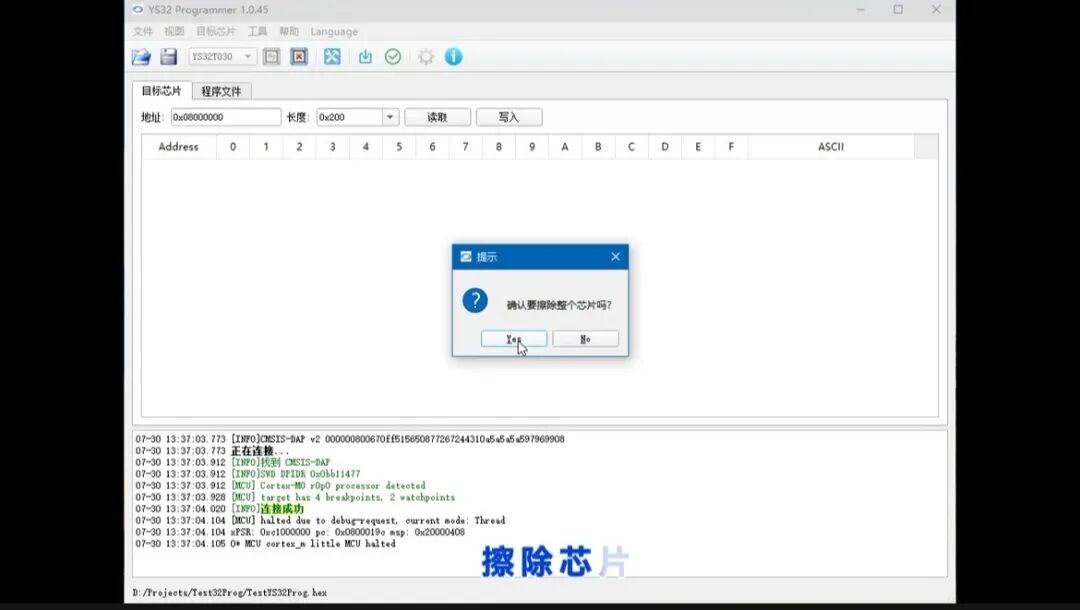Click the column header F
1080x610 pixels.
[x=731, y=147]
